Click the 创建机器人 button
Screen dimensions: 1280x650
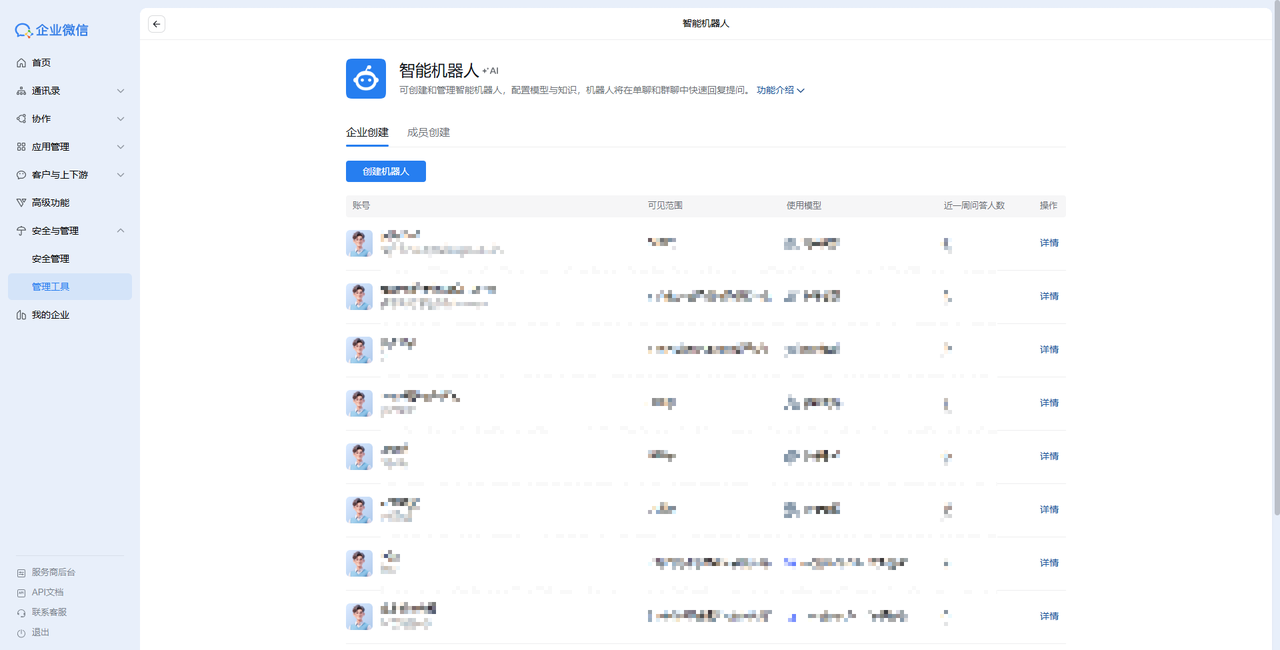tap(386, 172)
